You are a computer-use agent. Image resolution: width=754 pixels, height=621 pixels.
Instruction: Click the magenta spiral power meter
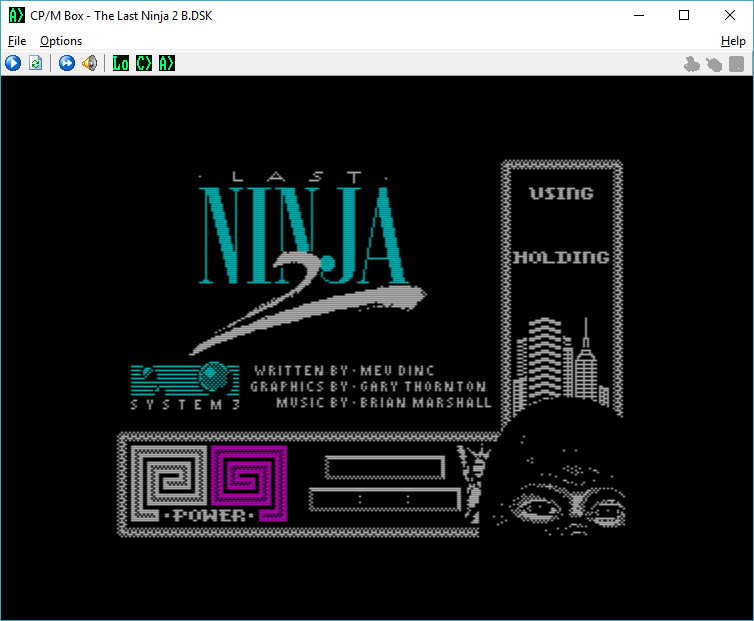click(249, 483)
